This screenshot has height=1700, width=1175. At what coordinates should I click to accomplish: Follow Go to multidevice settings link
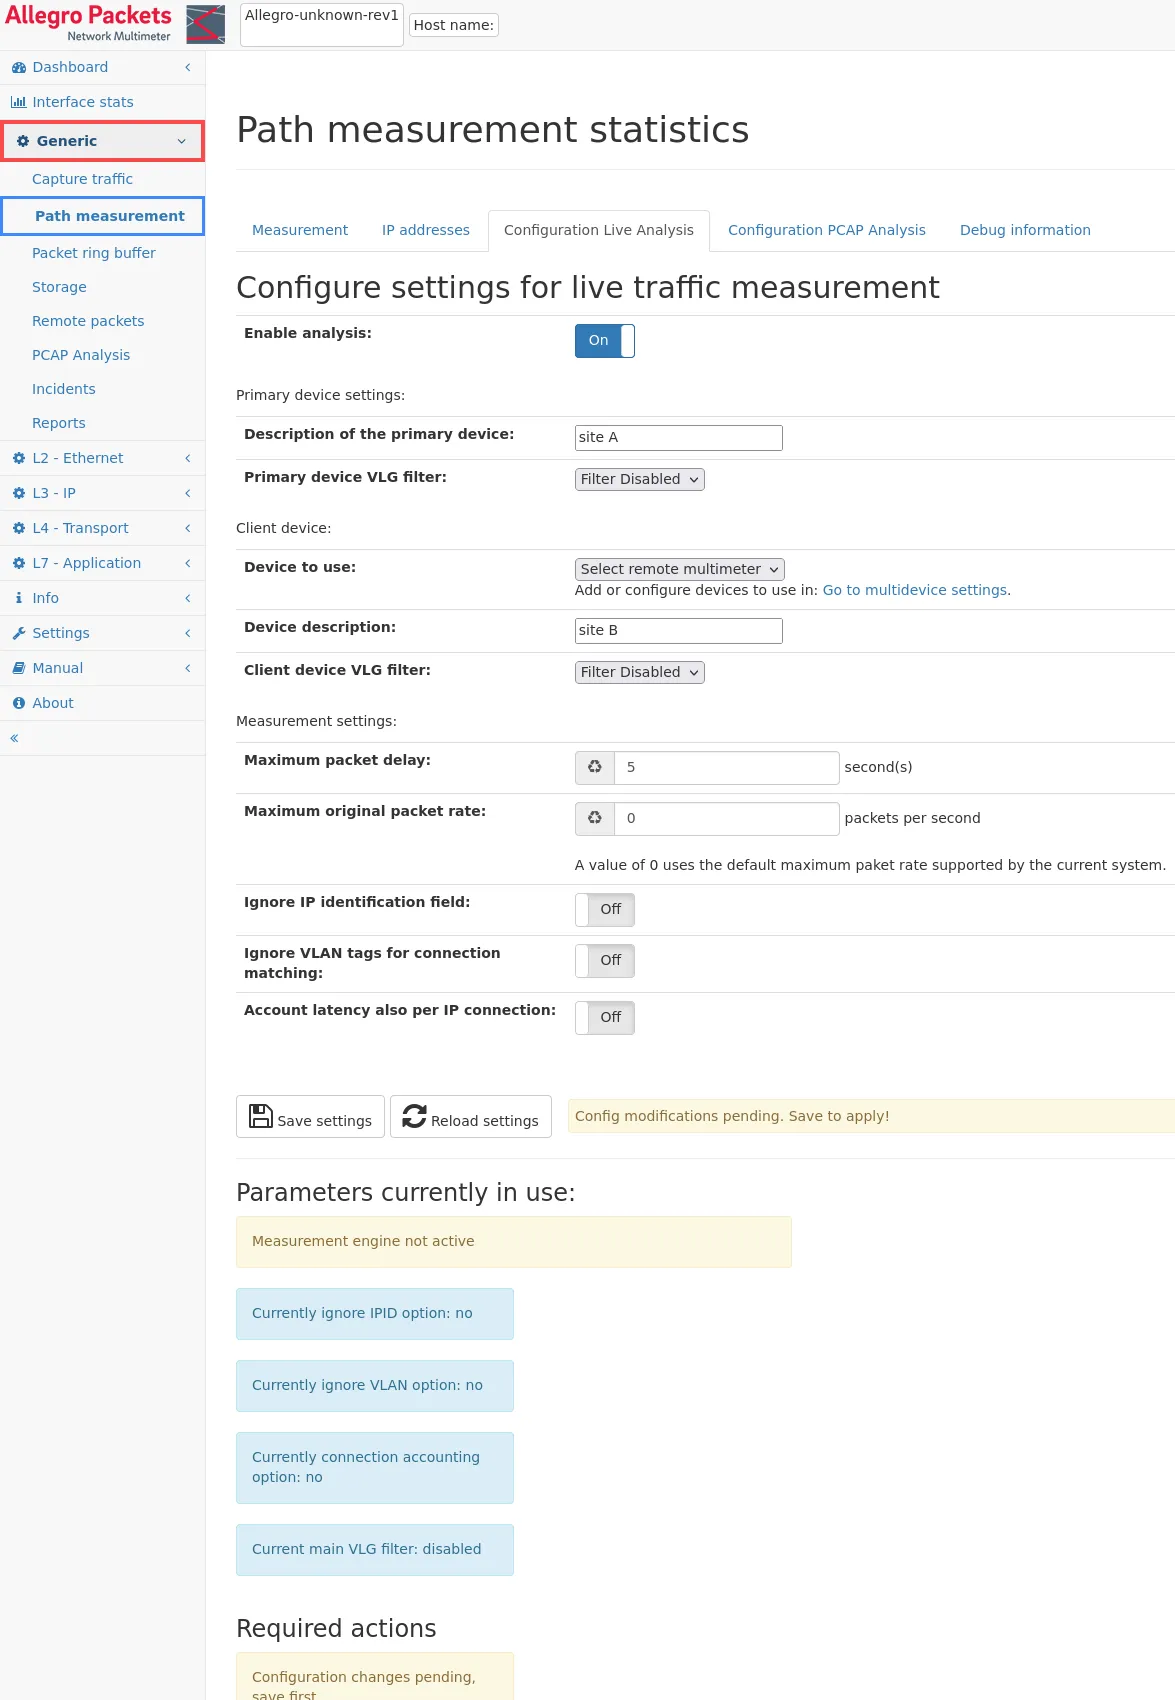click(914, 590)
